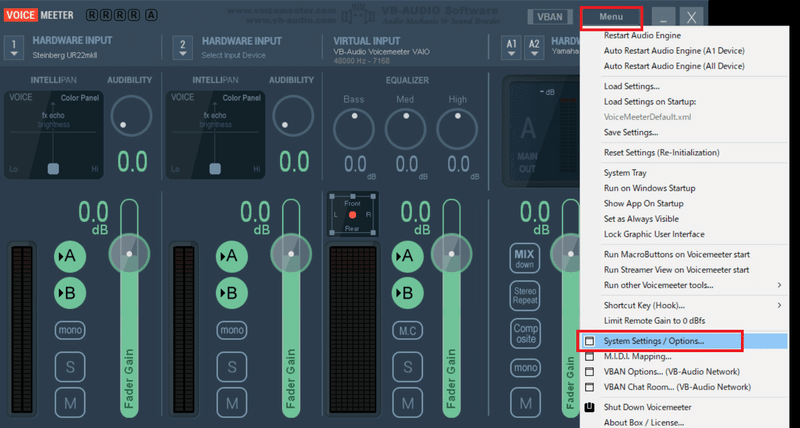Toggle bus A on hardware input 2

click(232, 256)
